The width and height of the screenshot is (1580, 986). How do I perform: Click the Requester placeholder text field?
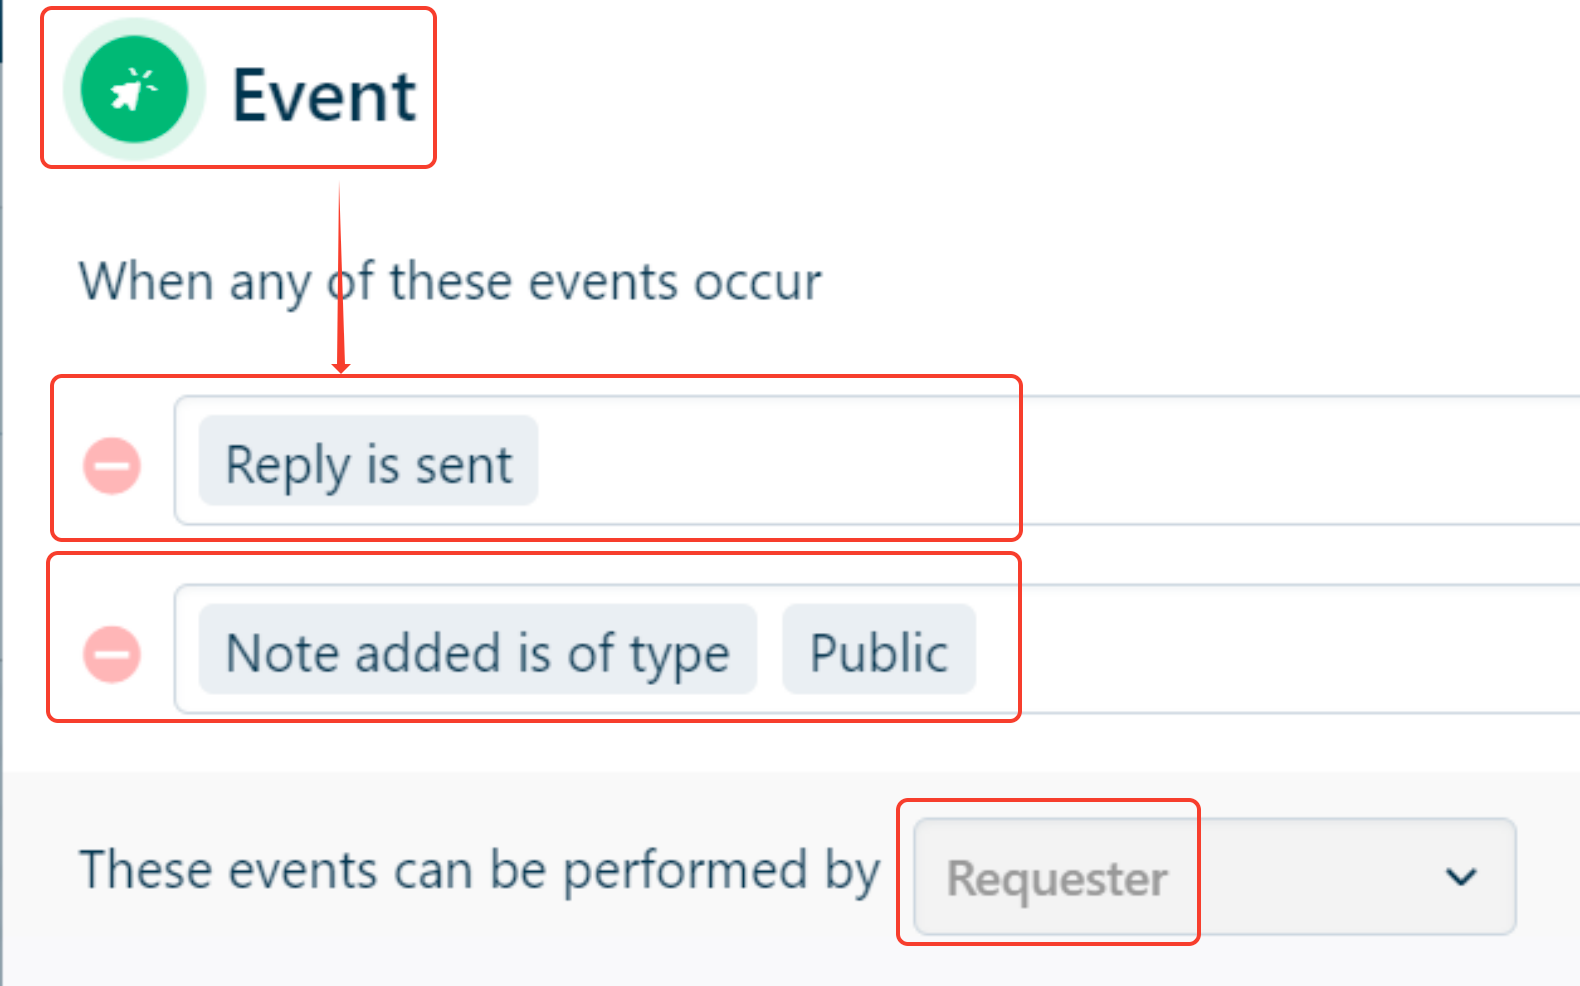[x=1056, y=878]
